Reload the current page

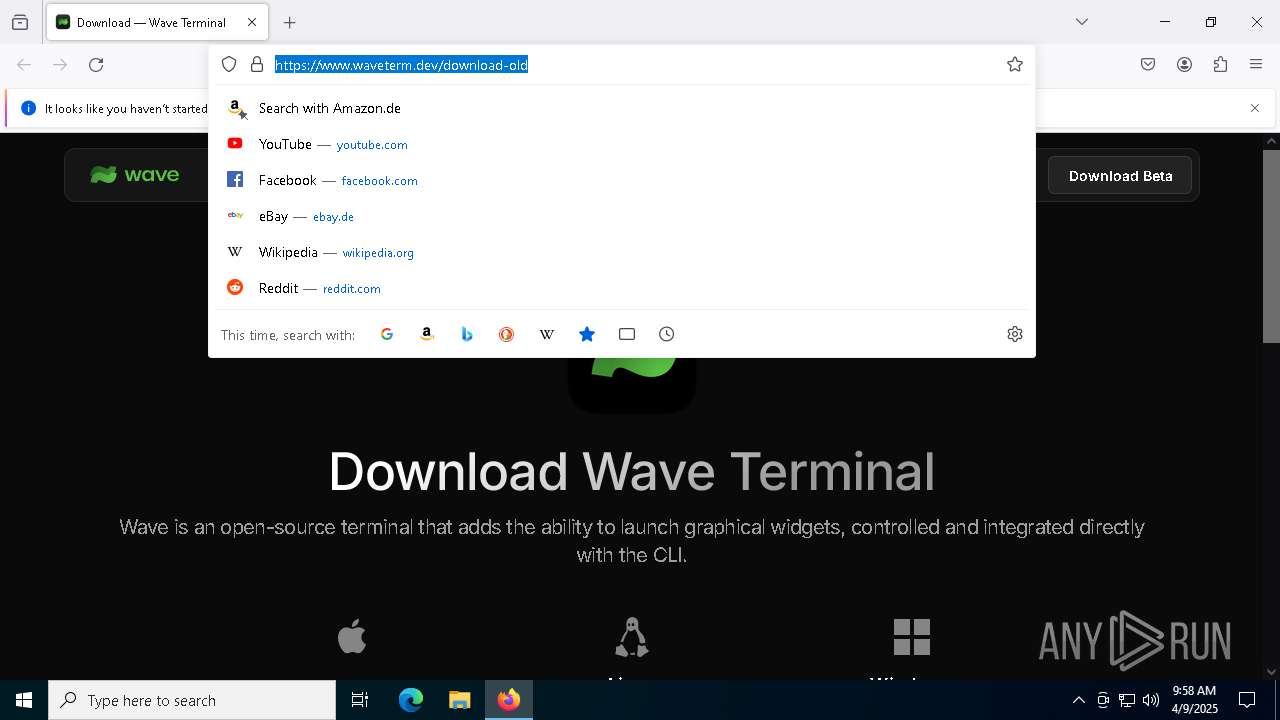96,65
